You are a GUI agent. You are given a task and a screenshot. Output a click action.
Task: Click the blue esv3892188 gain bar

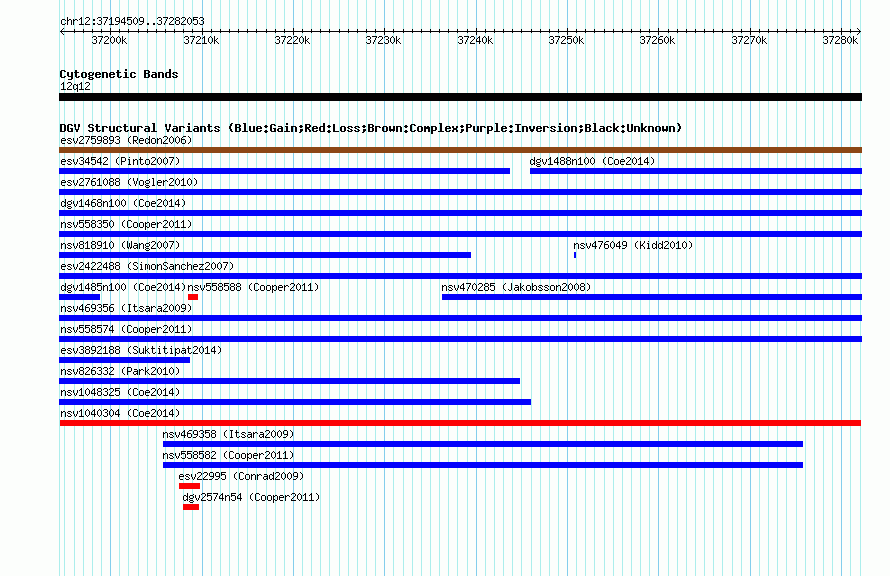click(124, 360)
